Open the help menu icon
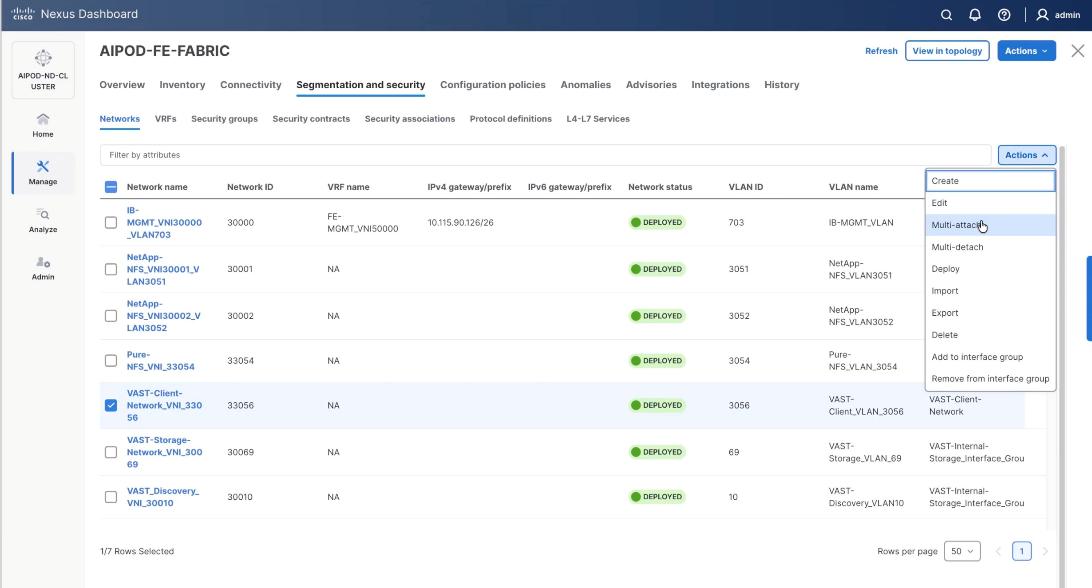1092x588 pixels. click(1000, 14)
